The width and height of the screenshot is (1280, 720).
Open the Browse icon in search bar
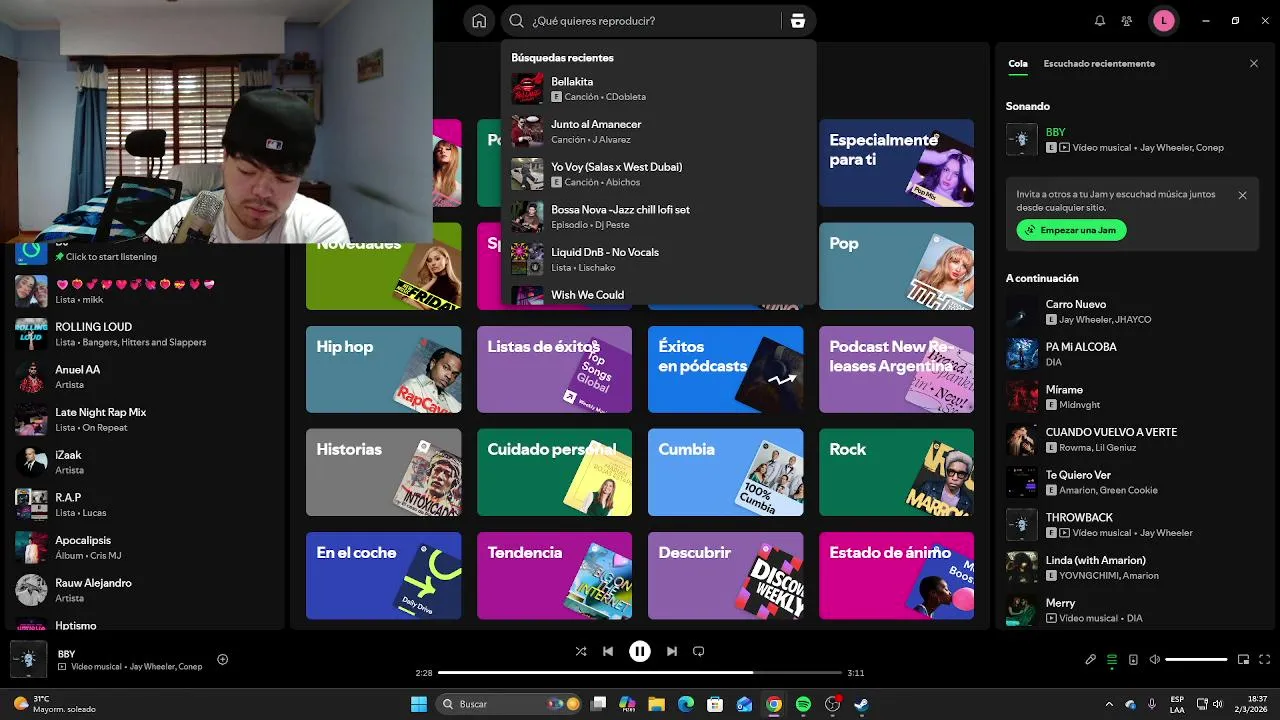tap(797, 21)
